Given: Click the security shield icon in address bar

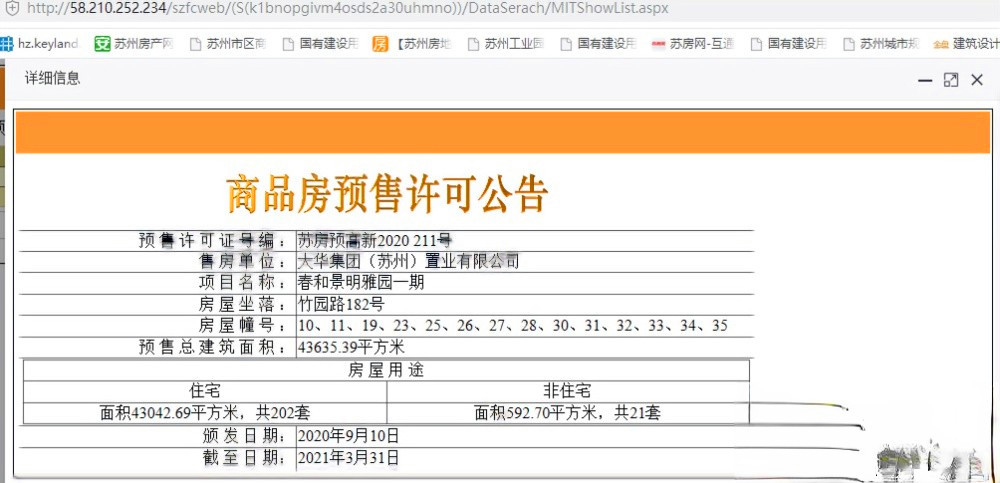Looking at the screenshot, I should tap(12, 8).
